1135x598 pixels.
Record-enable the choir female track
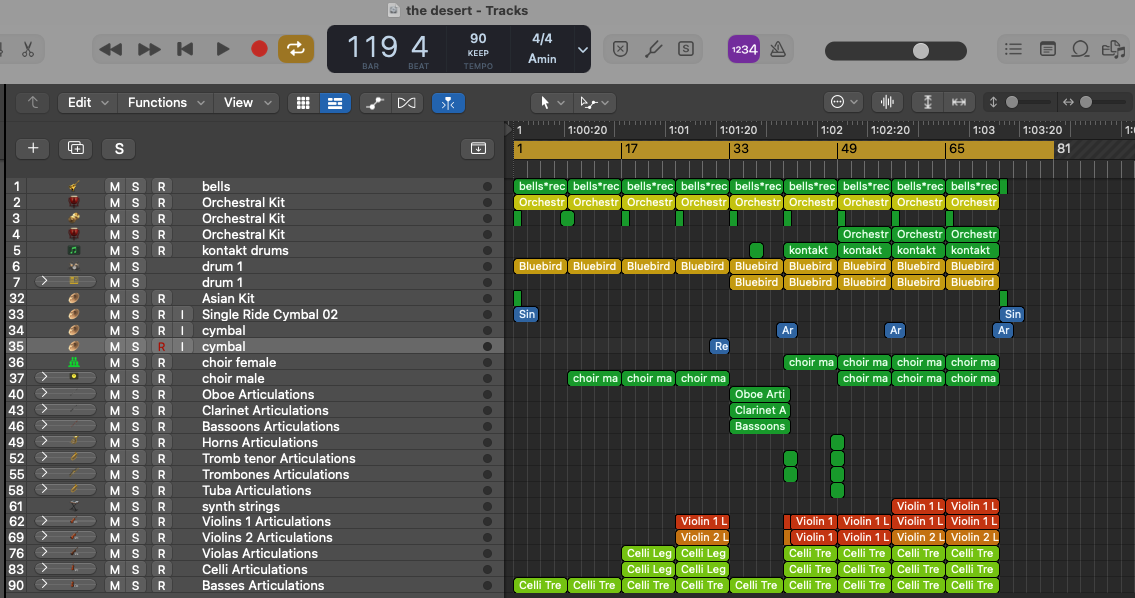pyautogui.click(x=160, y=363)
